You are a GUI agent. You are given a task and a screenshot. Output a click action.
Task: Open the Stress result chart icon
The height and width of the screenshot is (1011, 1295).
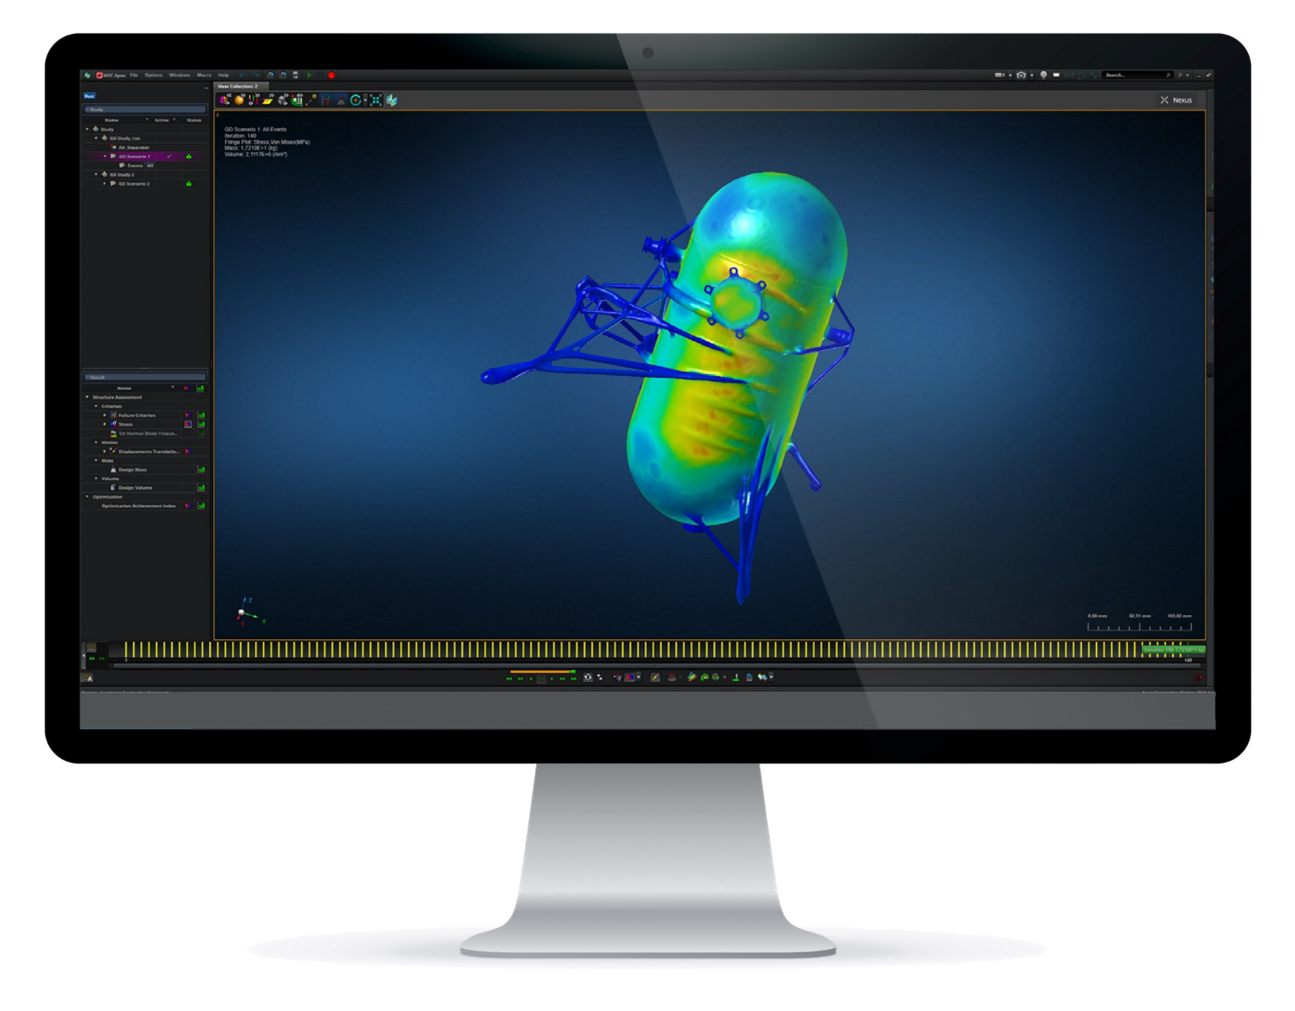(201, 424)
